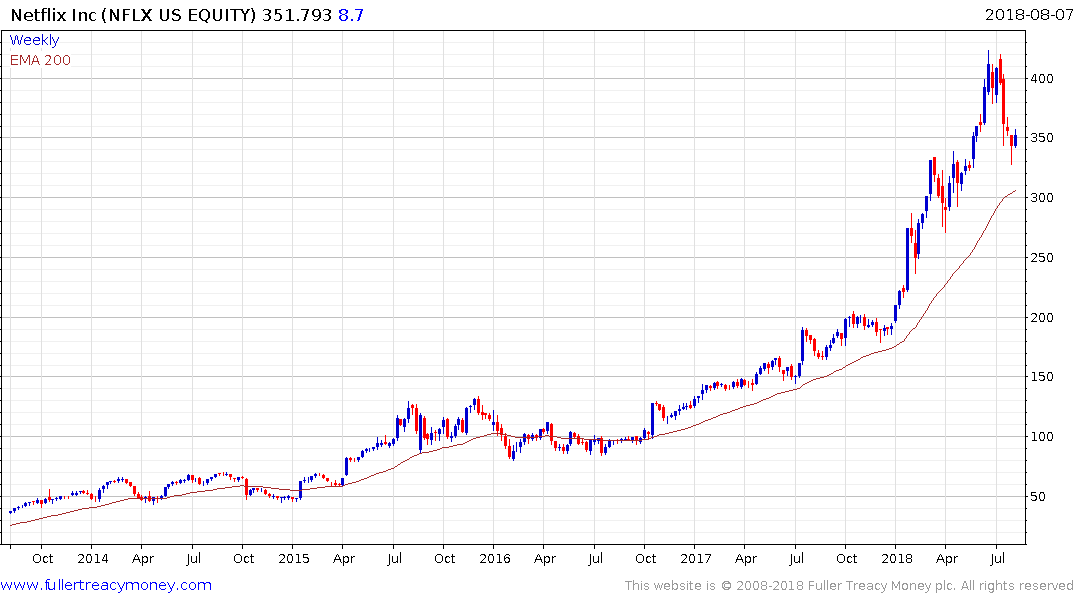Click the 2014 year axis label
The height and width of the screenshot is (600, 1075).
(x=93, y=558)
